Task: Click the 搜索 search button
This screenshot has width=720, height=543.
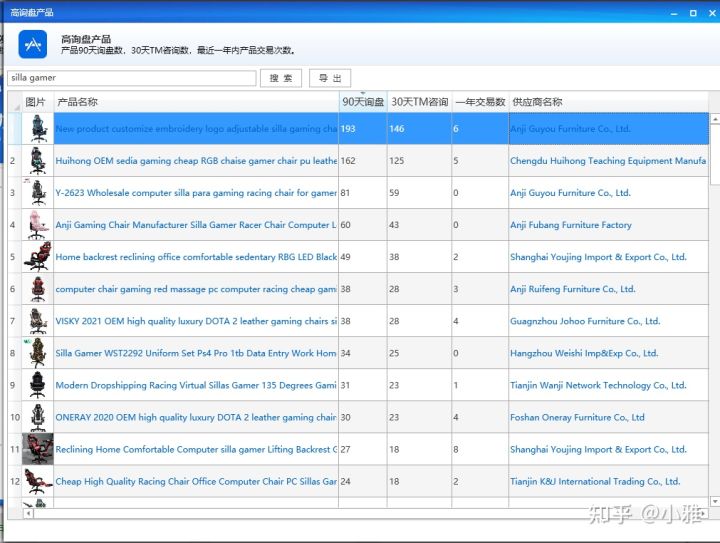Action: [x=281, y=78]
